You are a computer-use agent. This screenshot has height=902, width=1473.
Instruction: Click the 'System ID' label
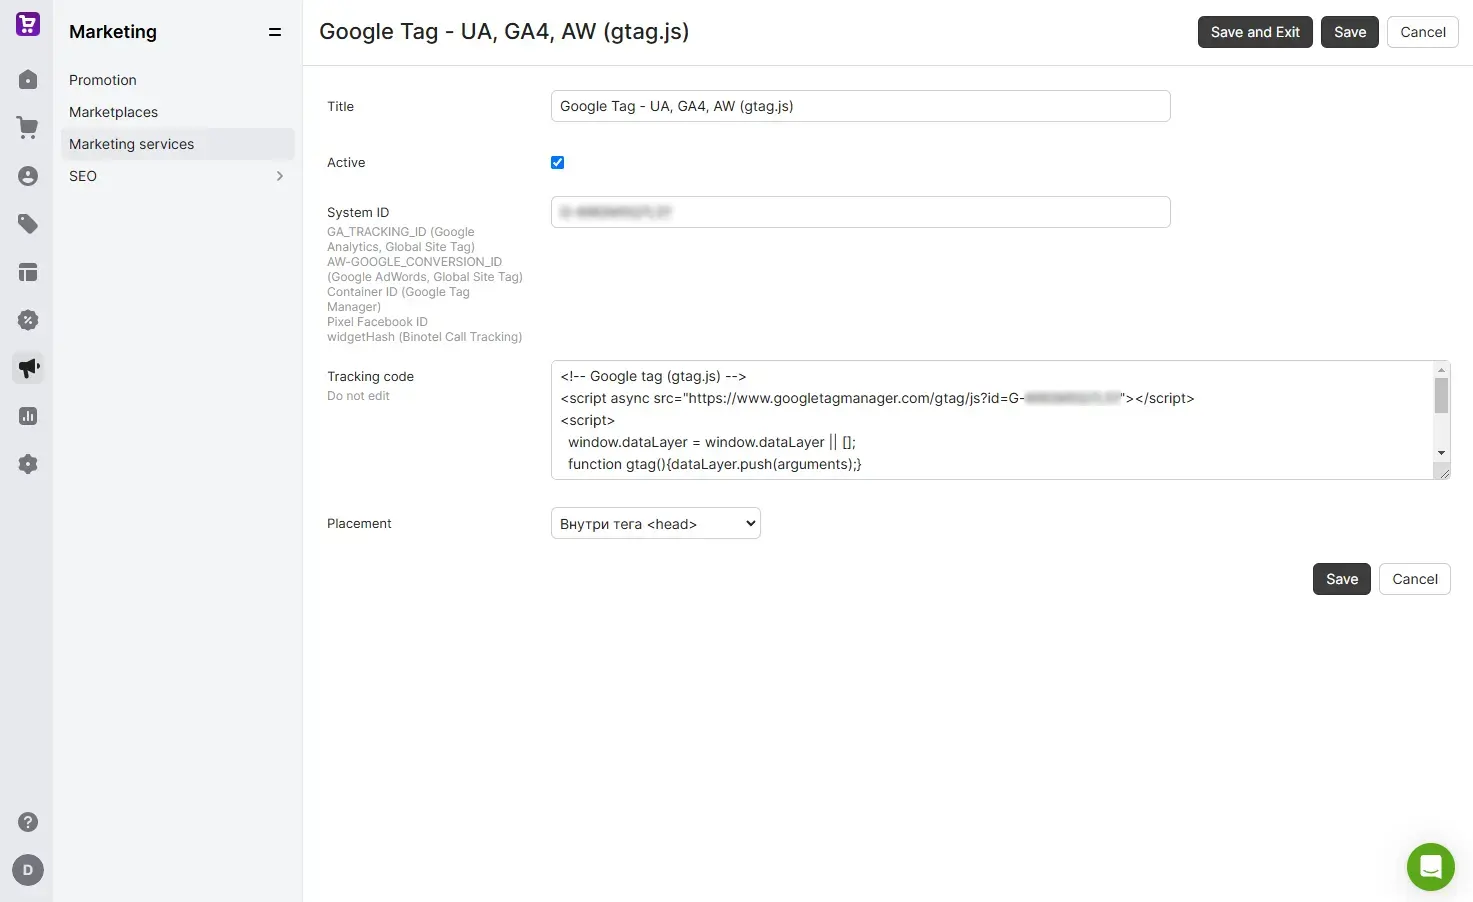(358, 213)
